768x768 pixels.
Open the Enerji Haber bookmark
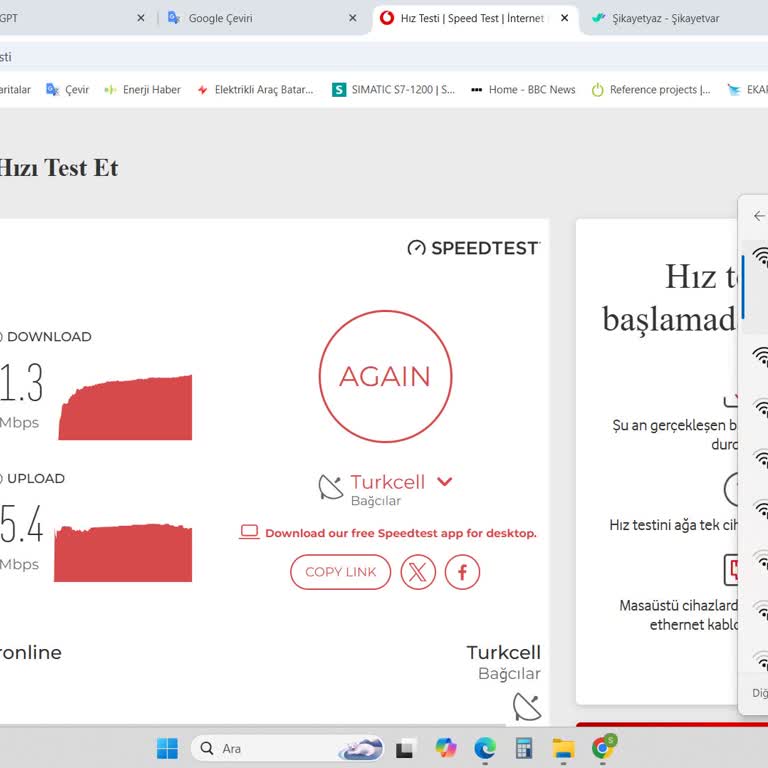pos(143,90)
